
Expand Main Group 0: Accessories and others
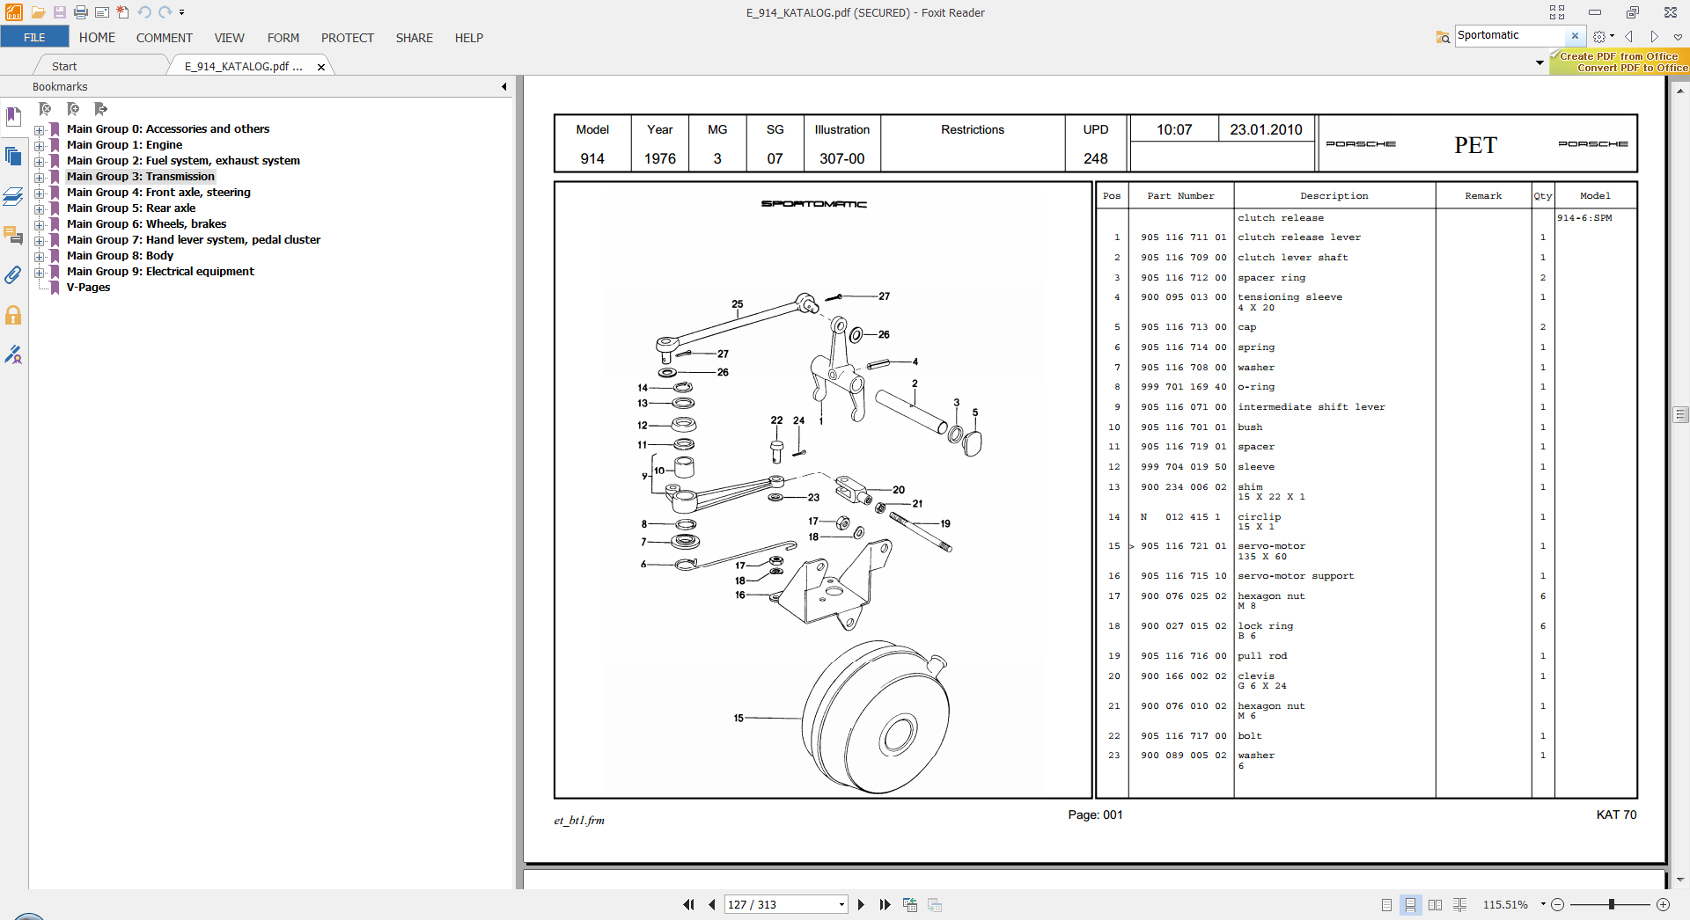[39, 129]
